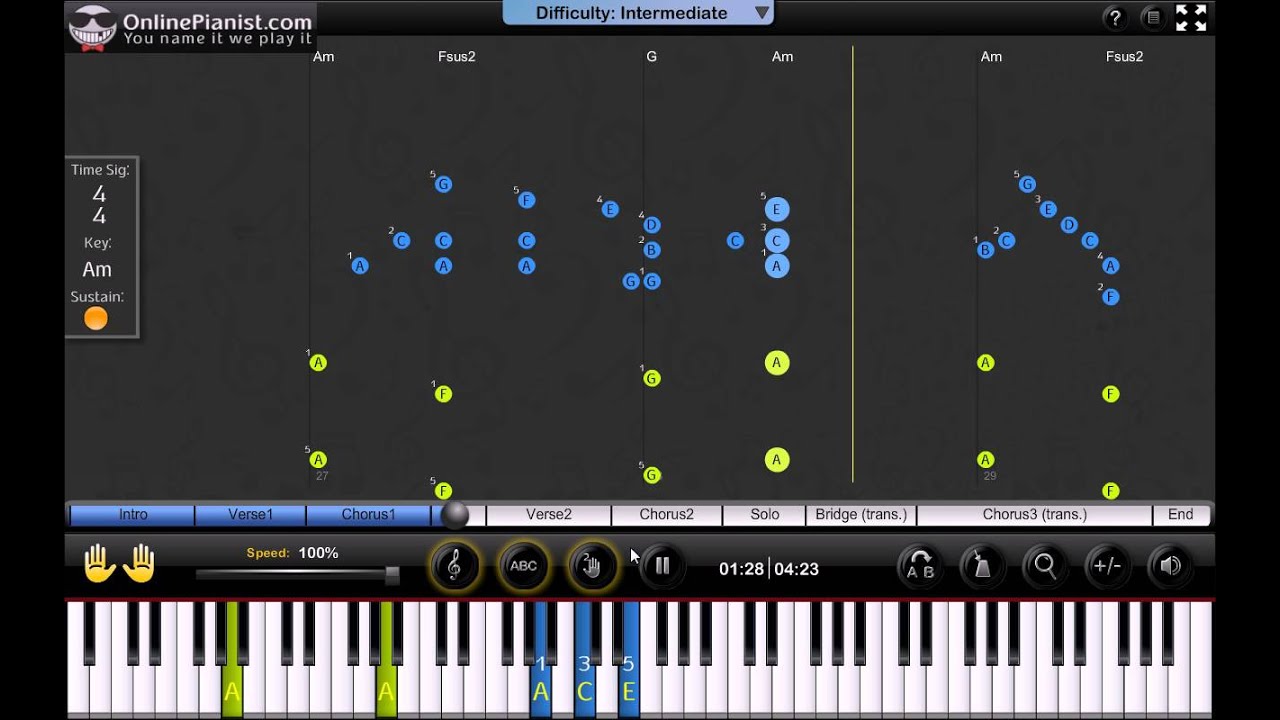The image size is (1280, 720).
Task: Toggle the right hand icon
Action: (140, 564)
